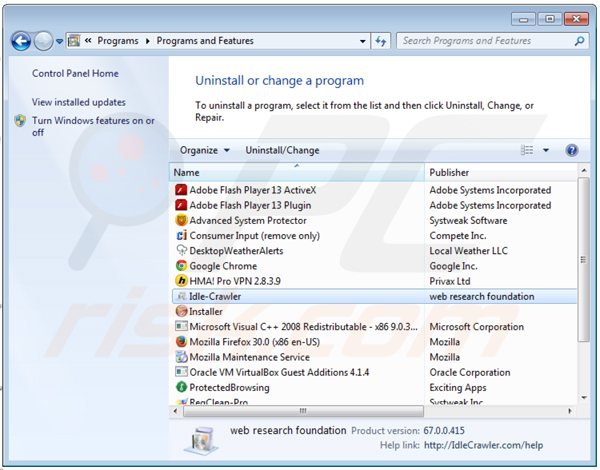Click the search magnifier icon

click(x=579, y=41)
